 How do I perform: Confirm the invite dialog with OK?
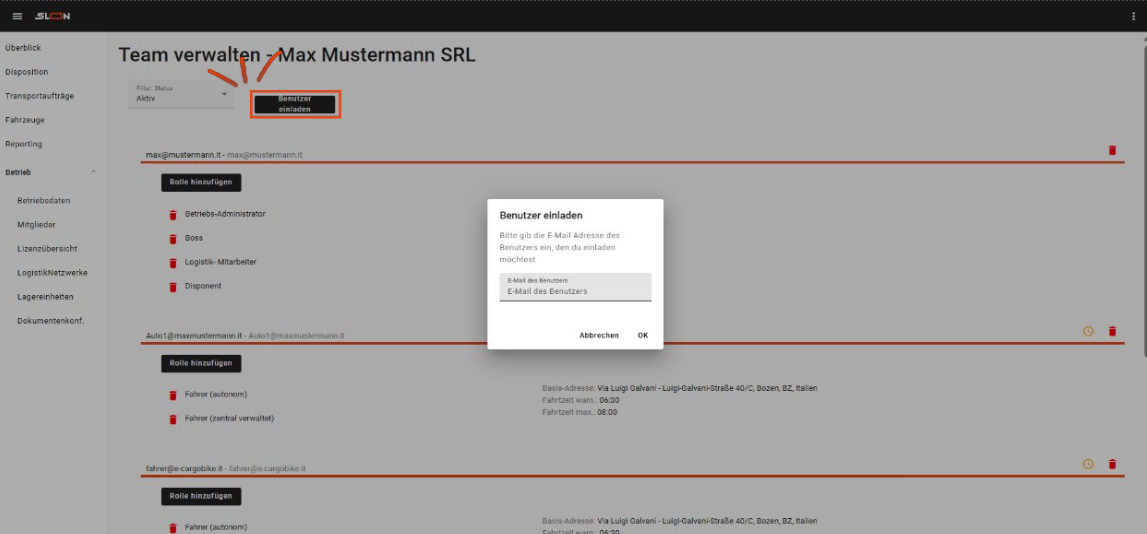642,335
